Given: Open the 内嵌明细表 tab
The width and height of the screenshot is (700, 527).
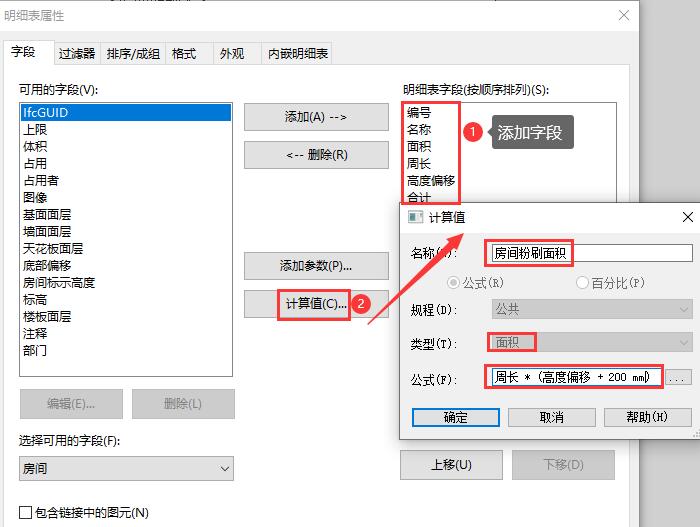Looking at the screenshot, I should tap(298, 54).
